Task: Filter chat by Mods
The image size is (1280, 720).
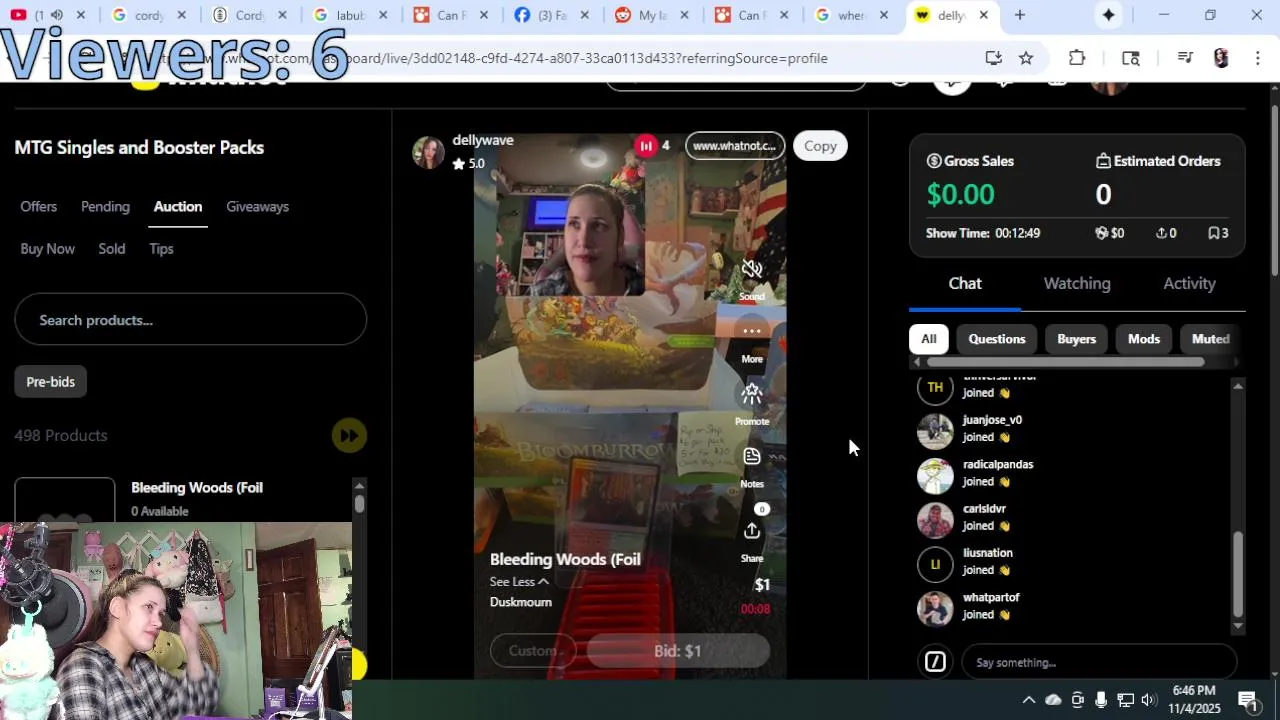Action: pyautogui.click(x=1144, y=339)
